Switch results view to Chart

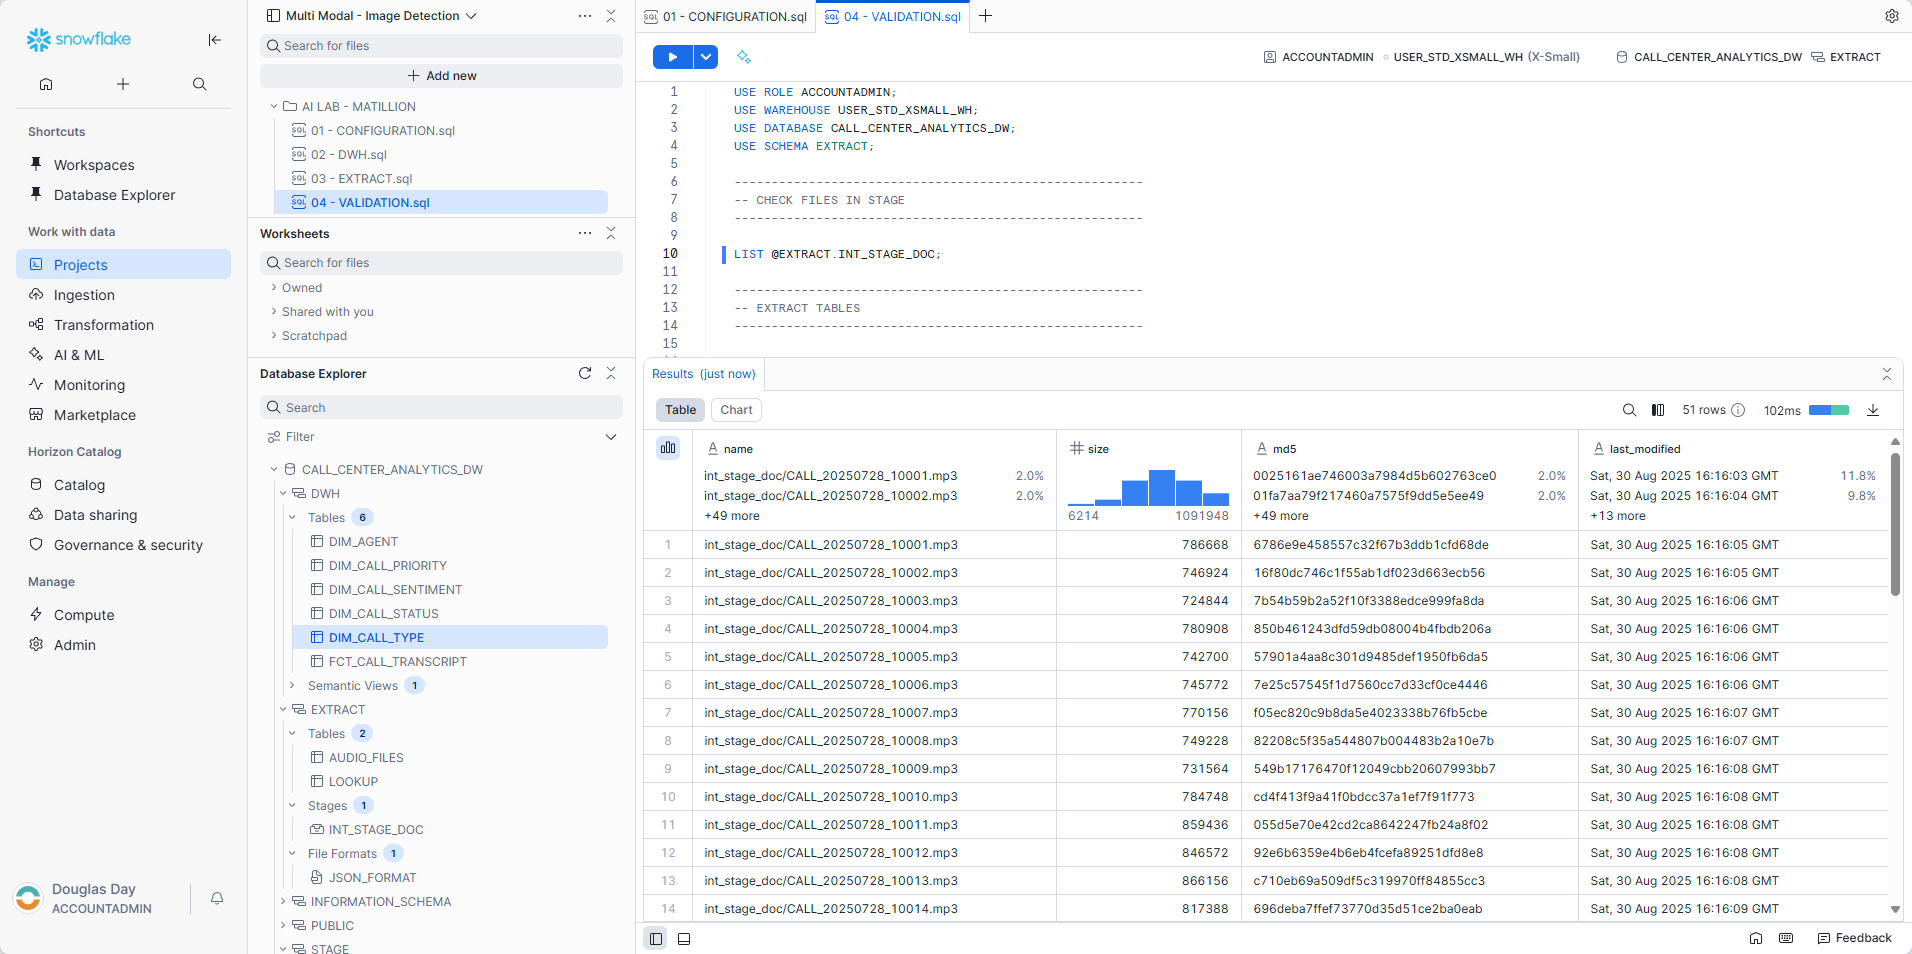point(736,410)
